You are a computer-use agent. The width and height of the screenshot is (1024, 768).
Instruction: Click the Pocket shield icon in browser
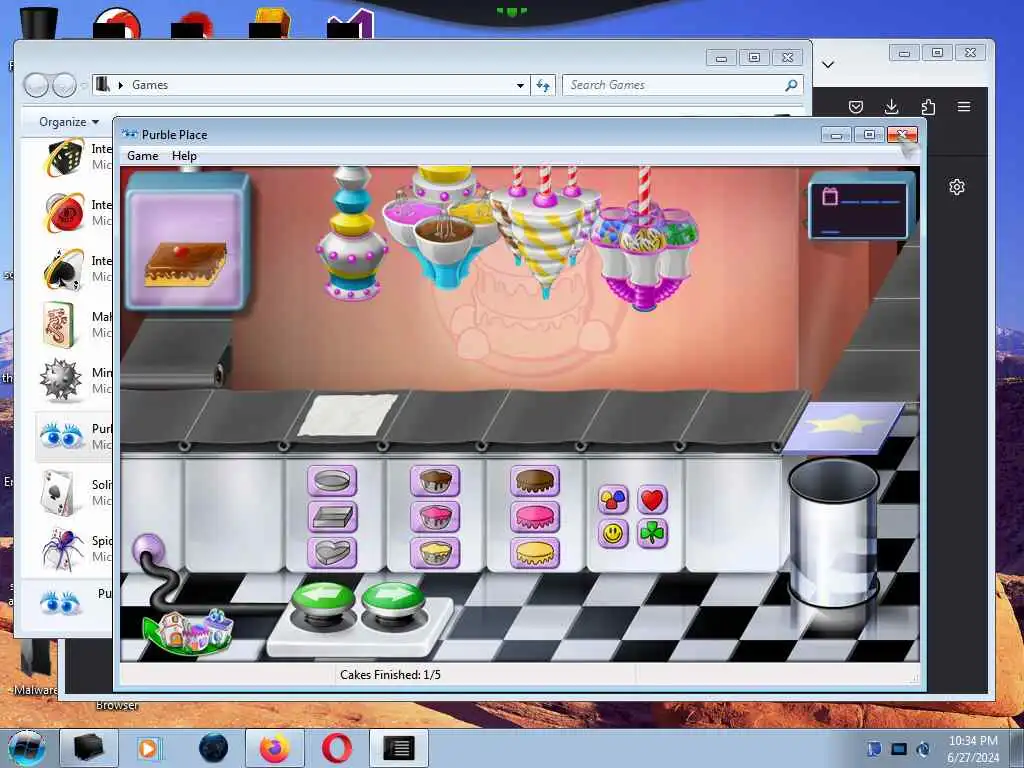[856, 106]
